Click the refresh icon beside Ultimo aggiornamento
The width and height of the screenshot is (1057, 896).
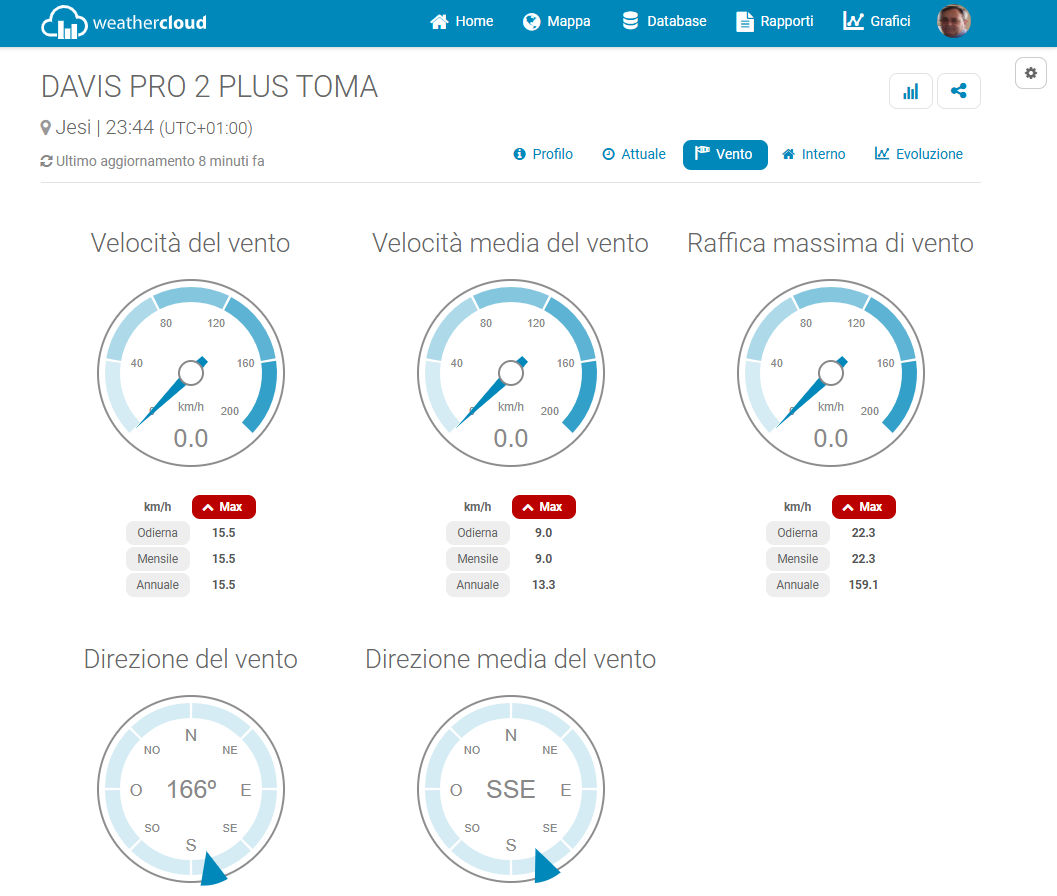pyautogui.click(x=46, y=161)
